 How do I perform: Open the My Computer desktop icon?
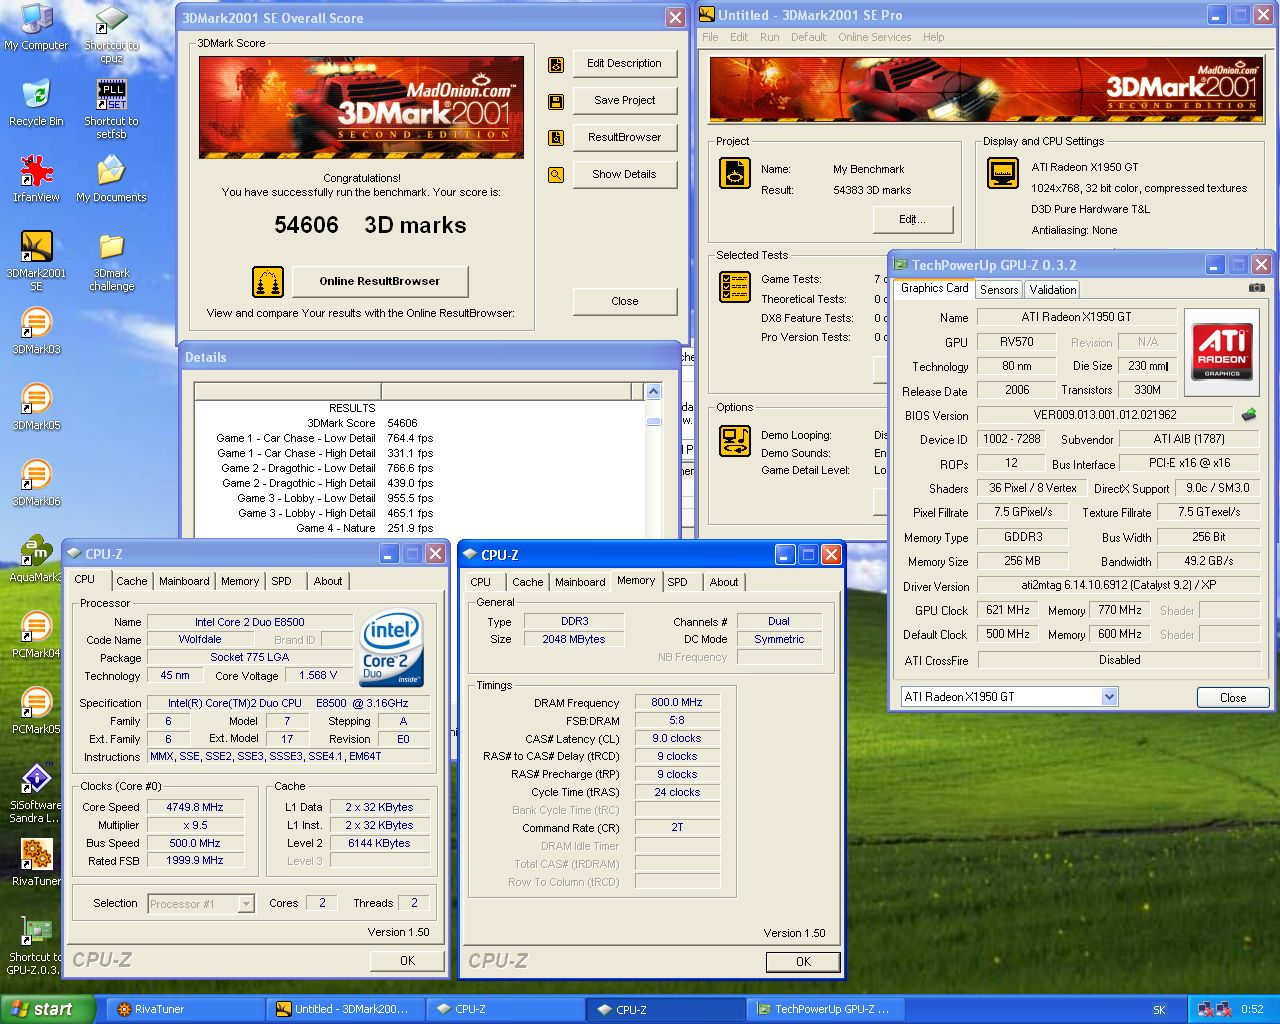[36, 28]
